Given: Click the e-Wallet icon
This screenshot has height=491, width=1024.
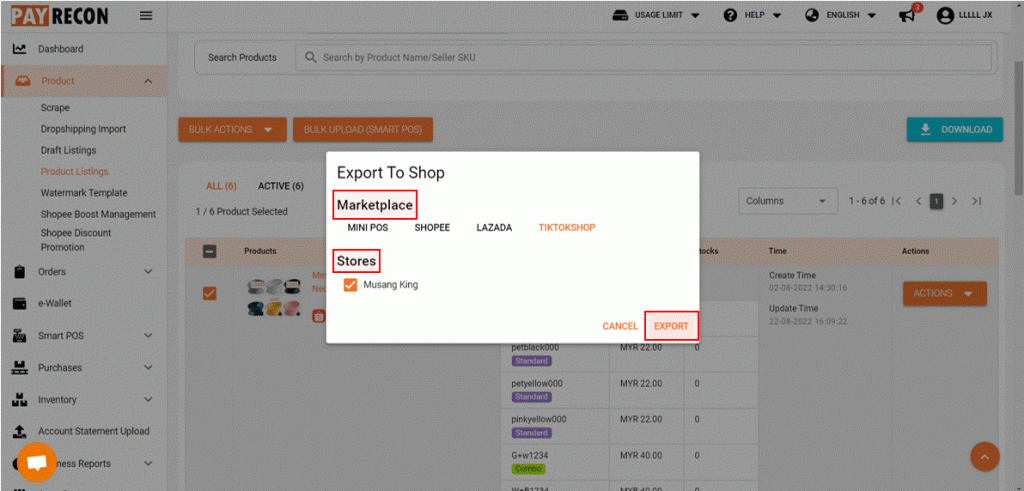Looking at the screenshot, I should pyautogui.click(x=20, y=304).
